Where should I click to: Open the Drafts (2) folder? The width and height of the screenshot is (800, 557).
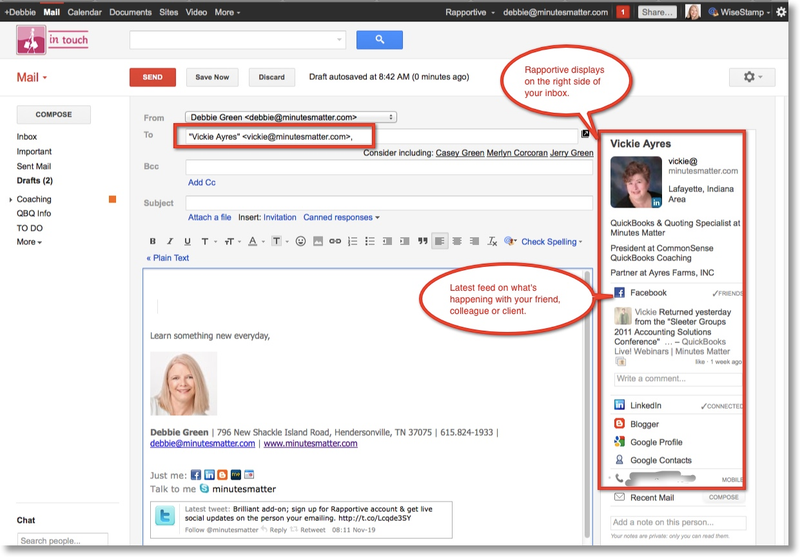tap(35, 181)
